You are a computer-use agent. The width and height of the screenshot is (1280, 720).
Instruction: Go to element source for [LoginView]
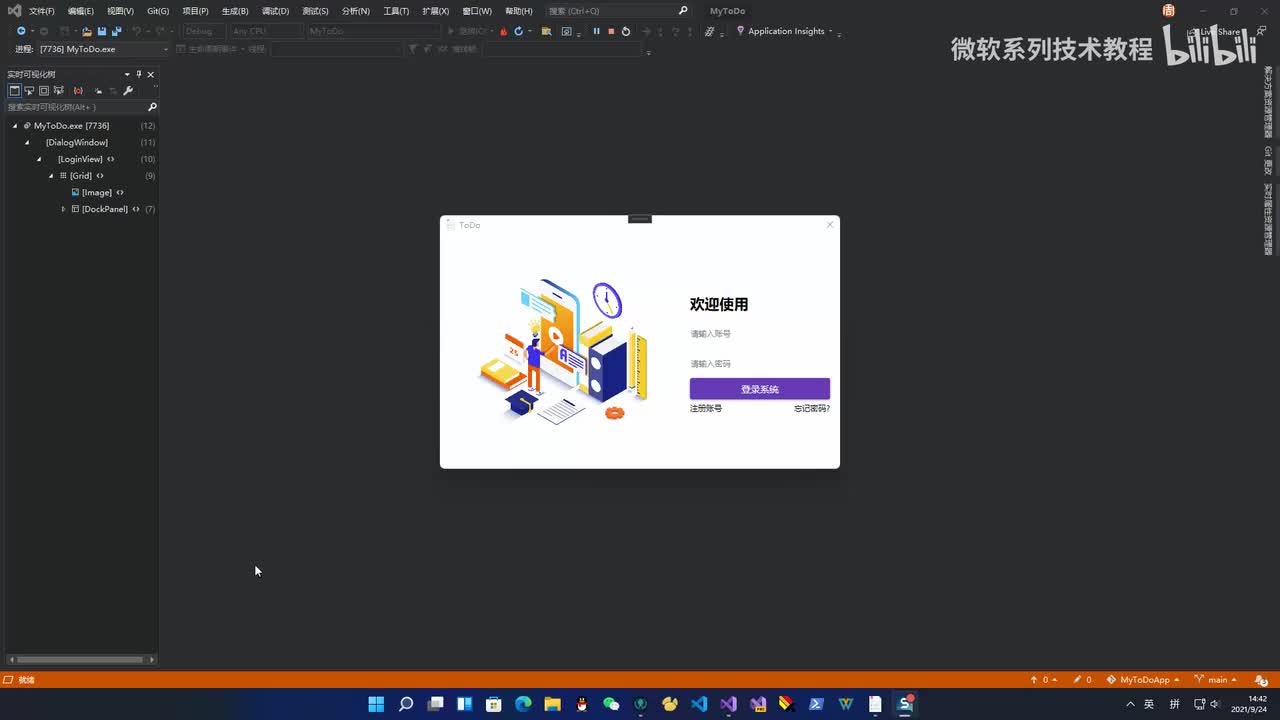click(x=111, y=159)
